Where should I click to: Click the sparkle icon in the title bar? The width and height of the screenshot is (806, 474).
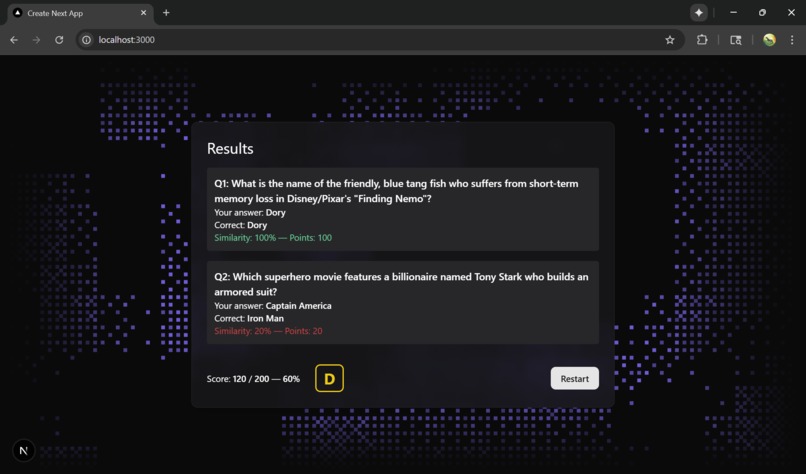(x=699, y=13)
